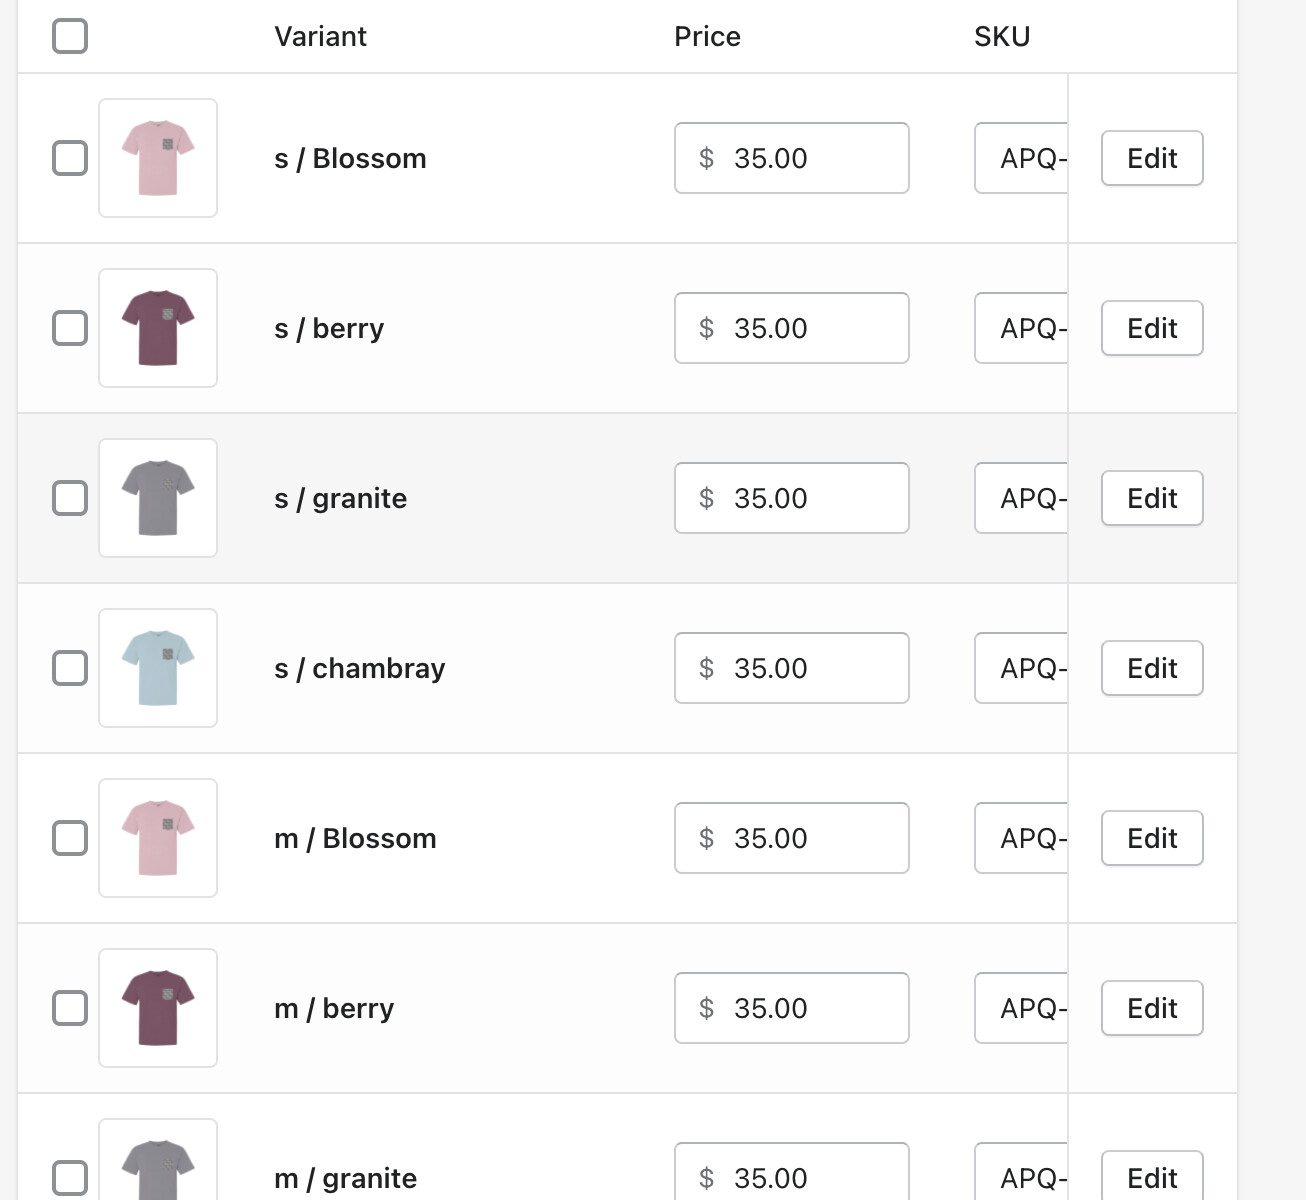Open Edit for s / chambray variant
The image size is (1306, 1200).
point(1152,668)
